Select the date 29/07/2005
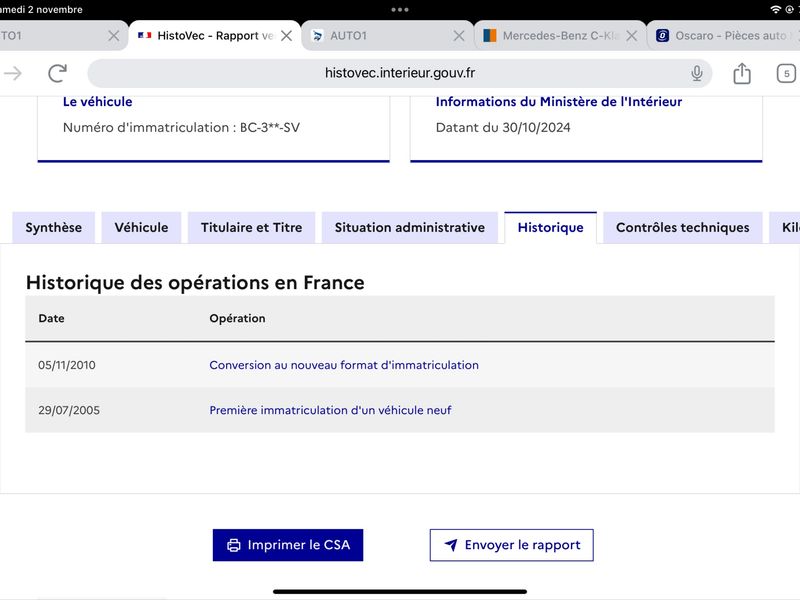Screen dimensions: 800x600 [69, 410]
